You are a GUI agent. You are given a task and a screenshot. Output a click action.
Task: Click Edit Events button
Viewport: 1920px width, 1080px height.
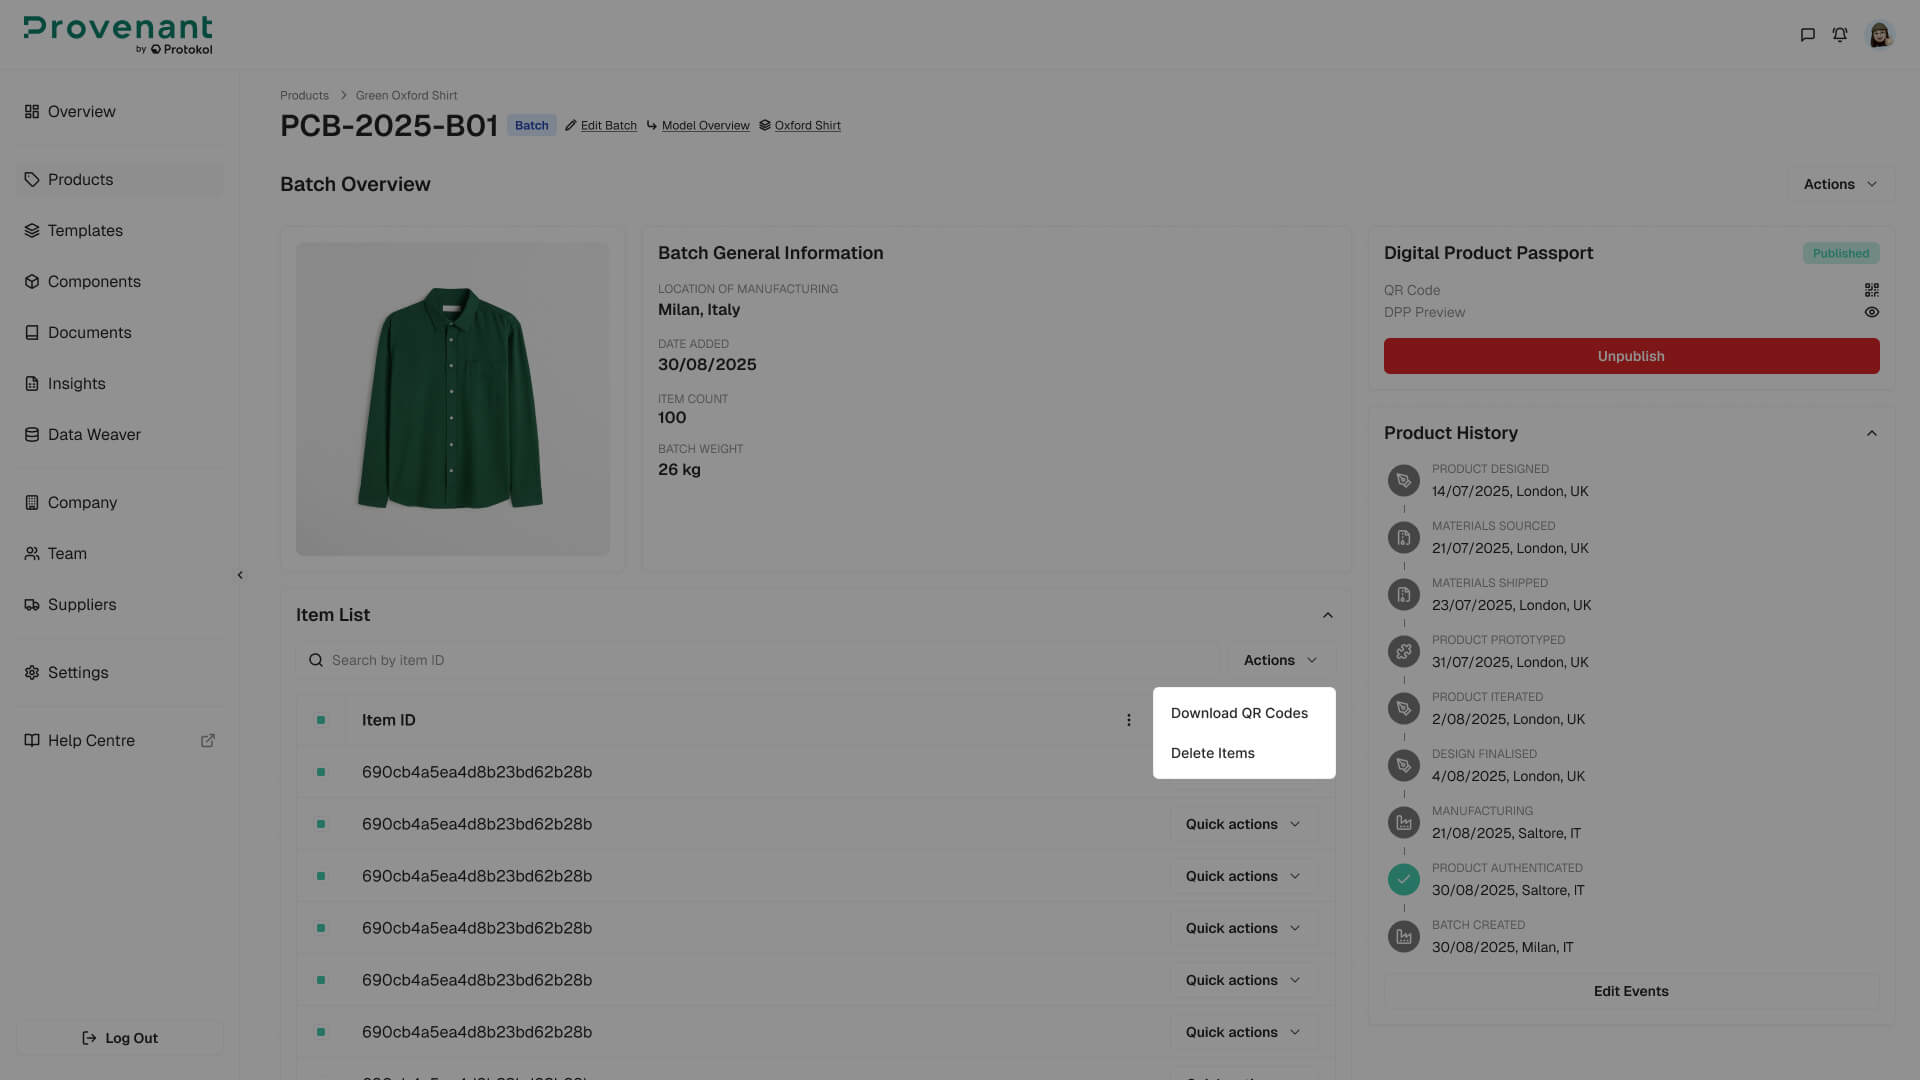[x=1631, y=991]
